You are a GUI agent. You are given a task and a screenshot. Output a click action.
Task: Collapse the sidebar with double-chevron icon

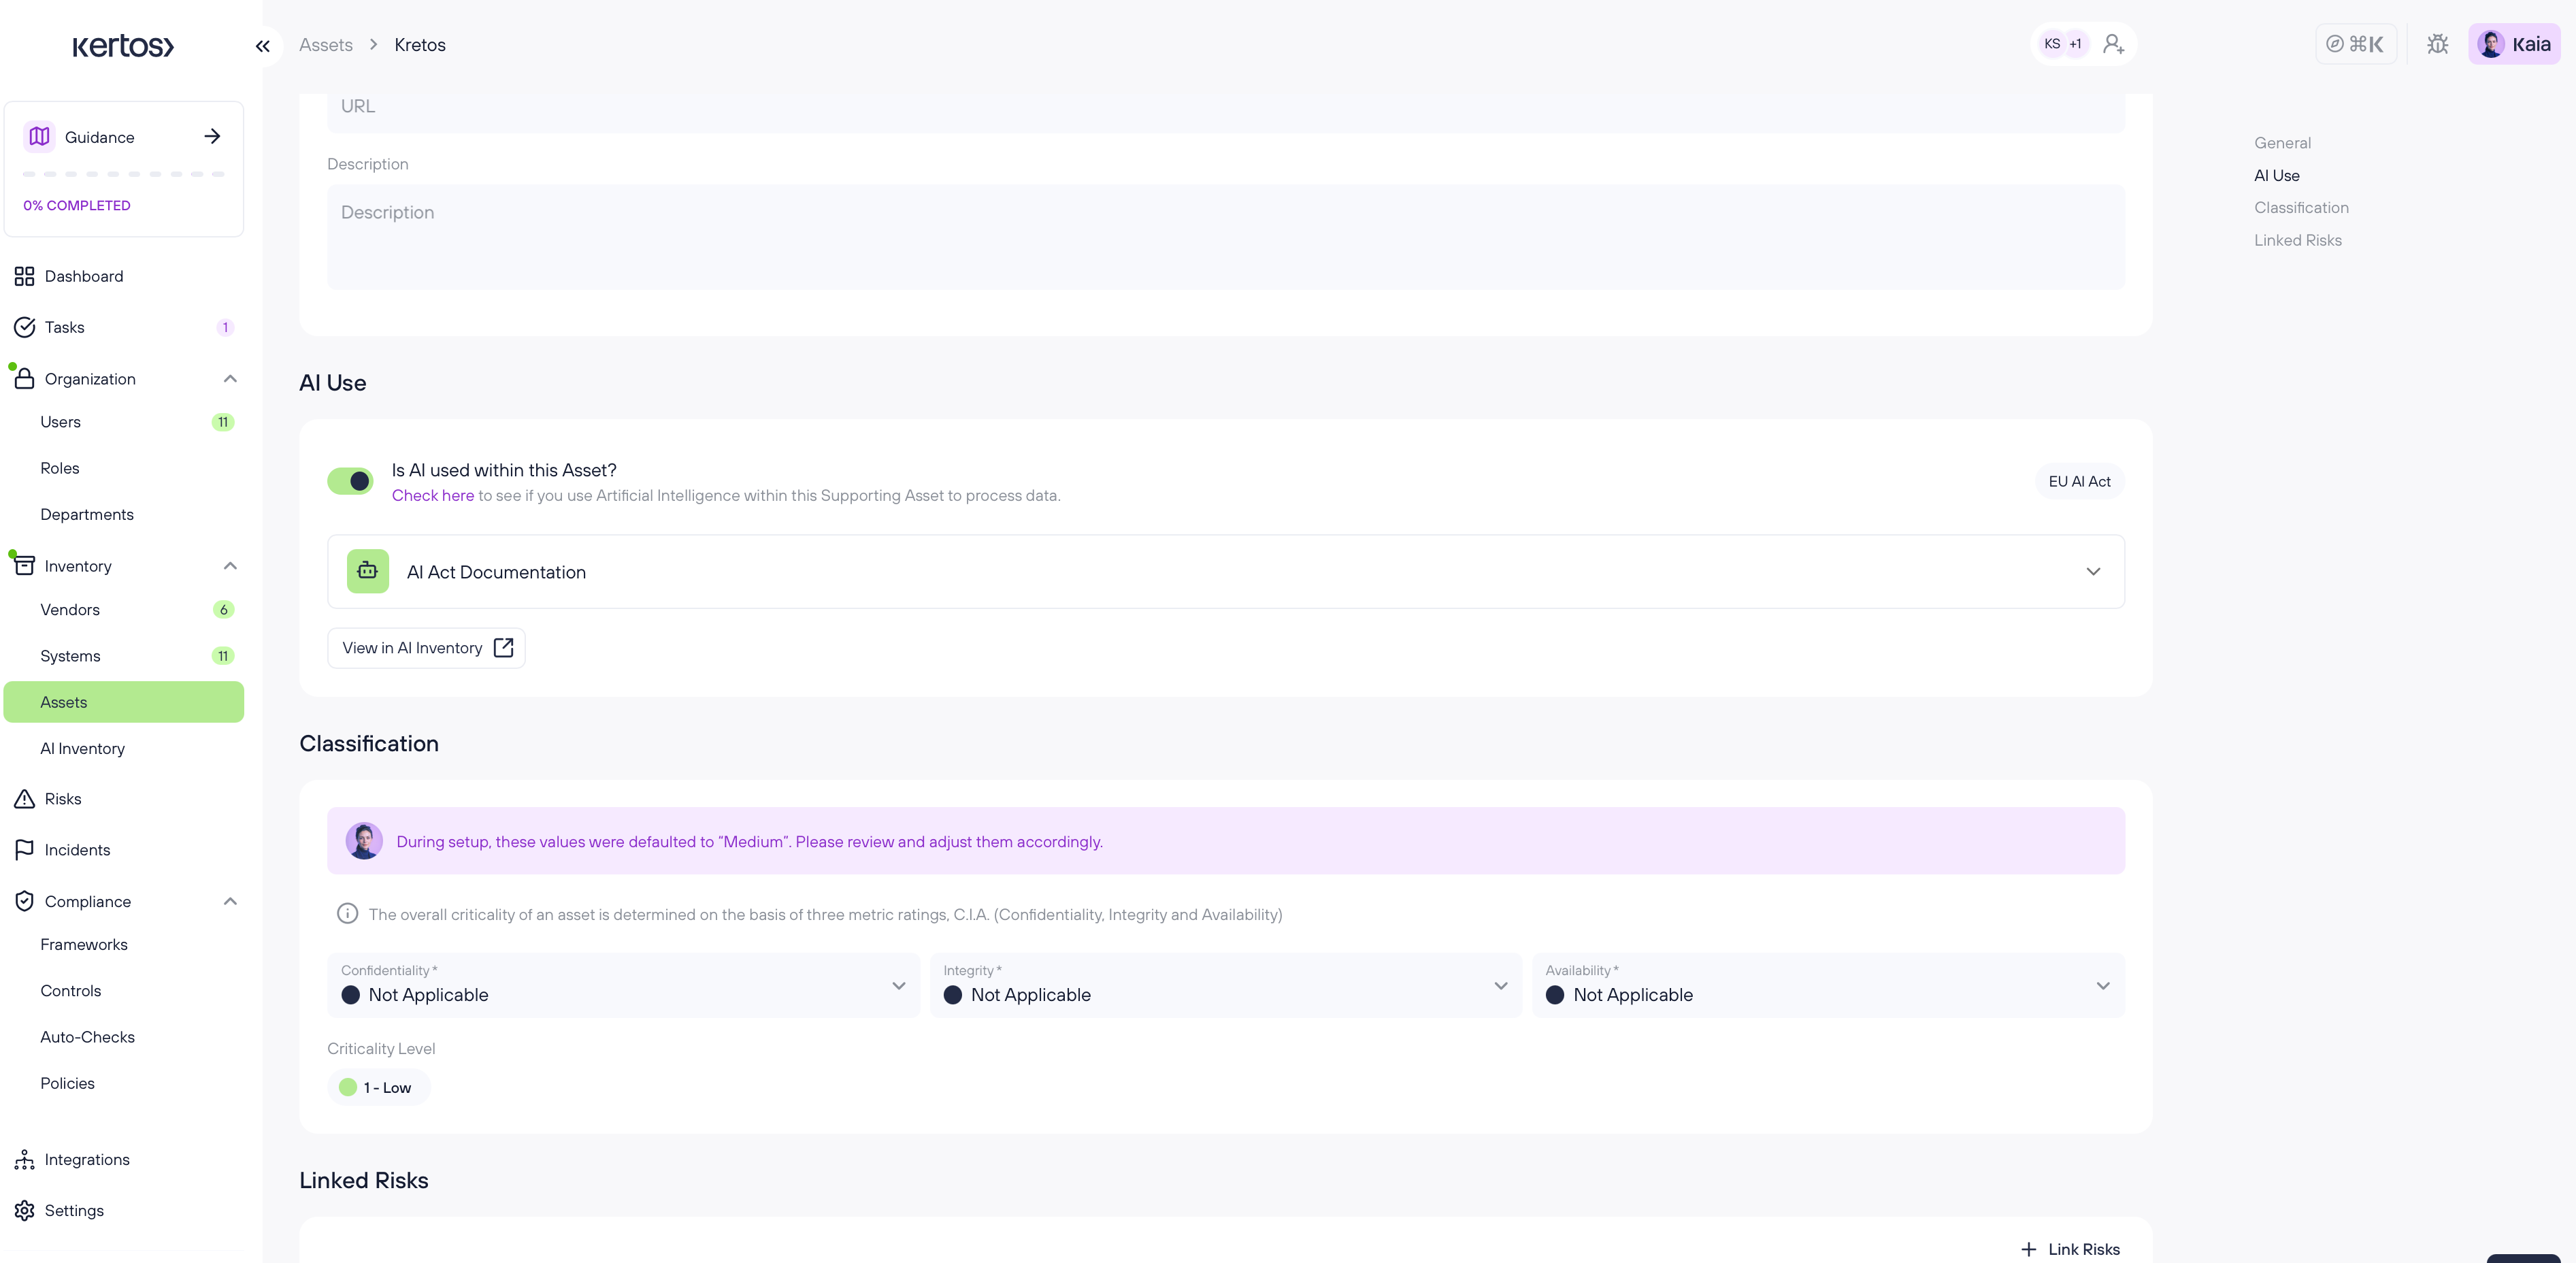pos(263,46)
